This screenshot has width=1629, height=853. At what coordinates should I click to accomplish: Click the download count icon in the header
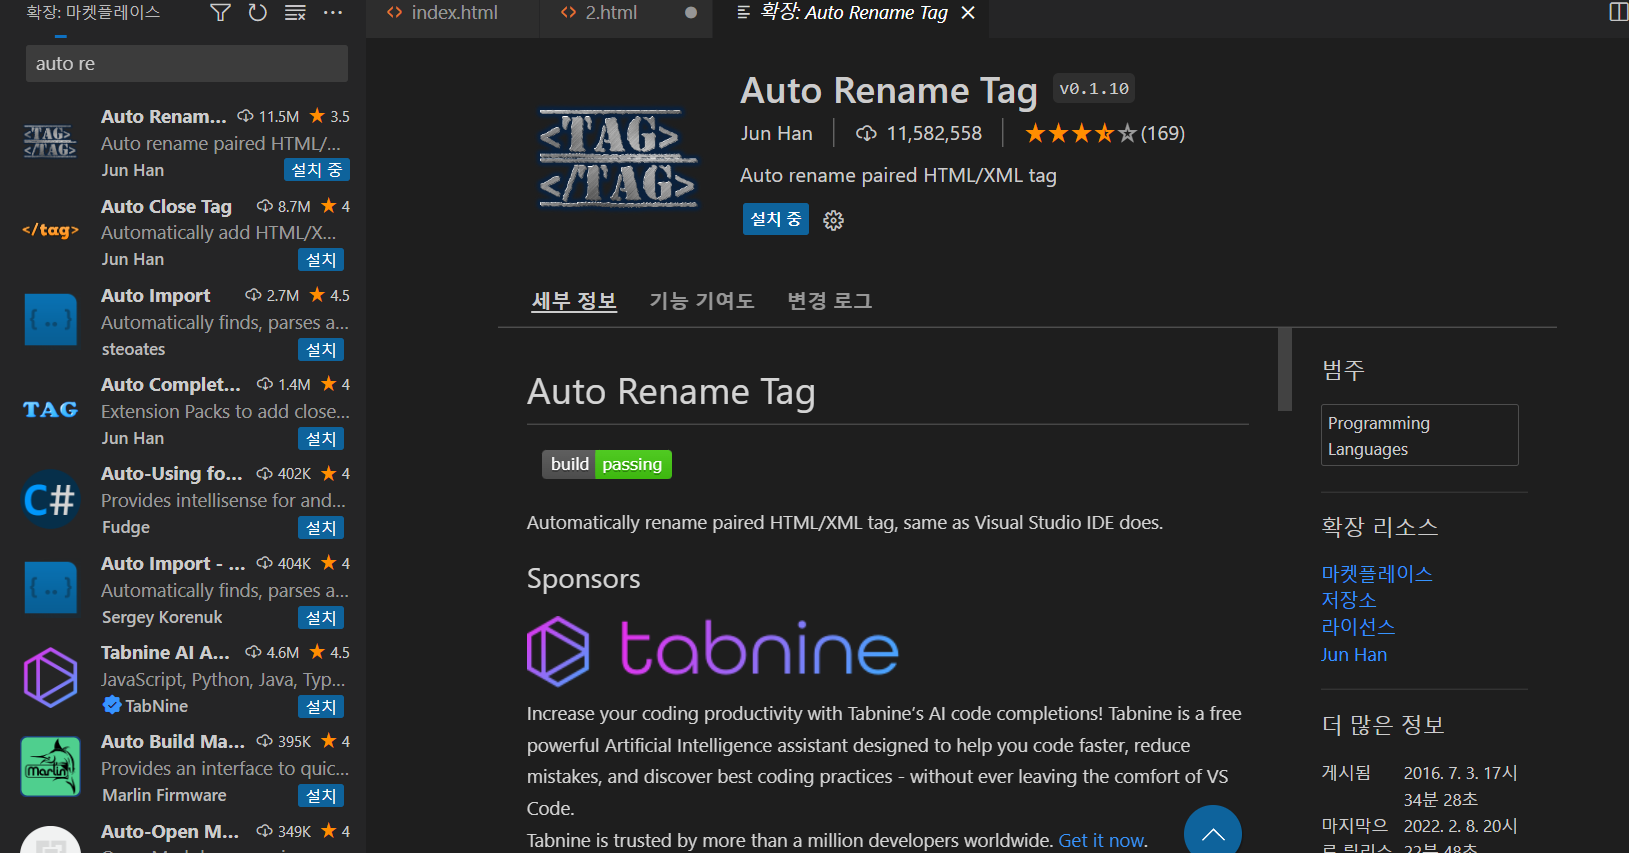click(x=866, y=133)
